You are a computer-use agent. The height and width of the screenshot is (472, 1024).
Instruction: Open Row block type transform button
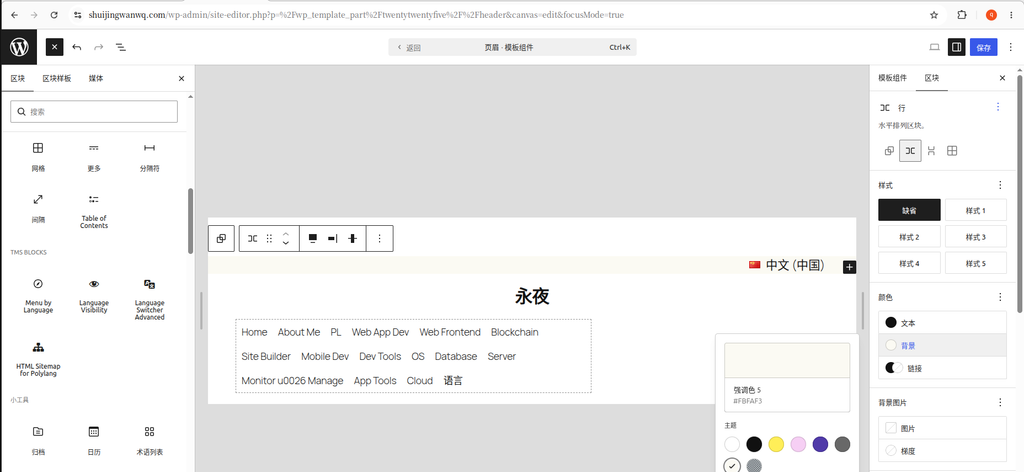click(x=253, y=238)
